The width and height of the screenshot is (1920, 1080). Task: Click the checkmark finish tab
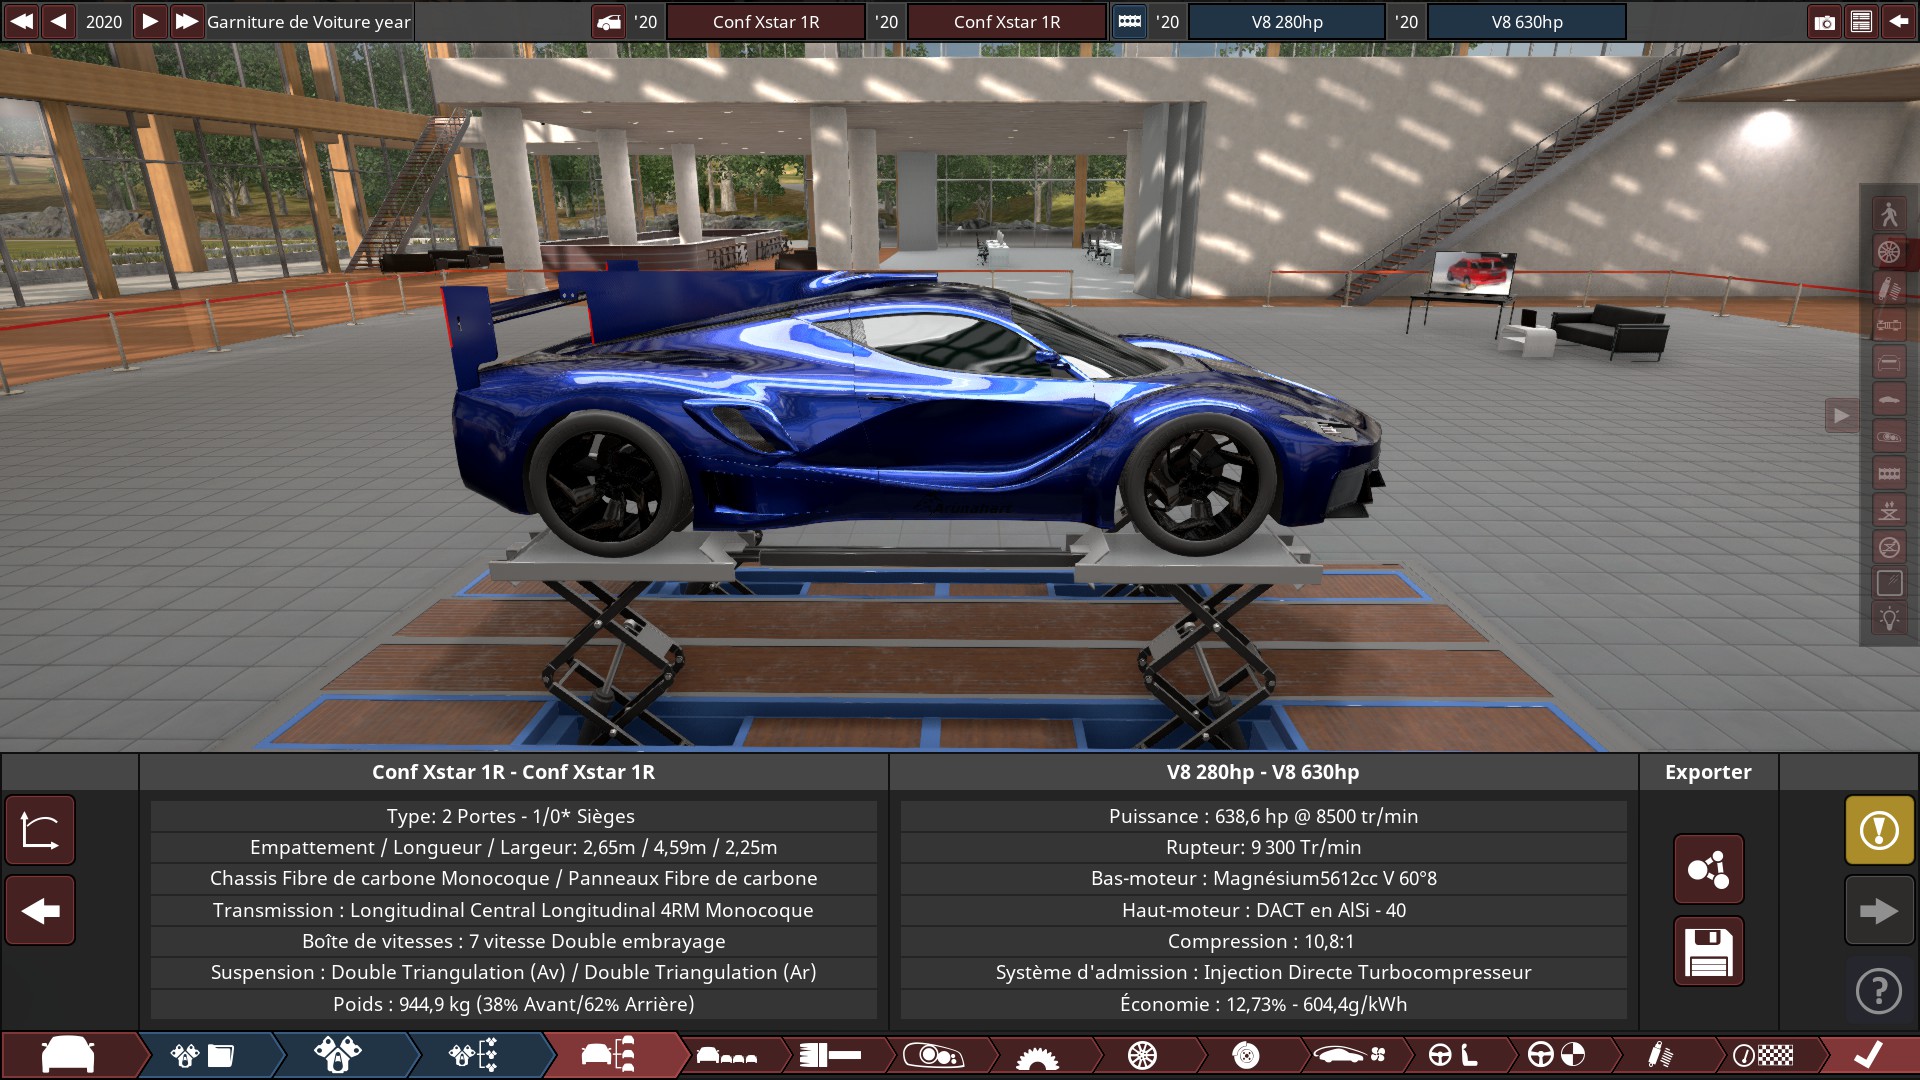pos(1868,1055)
